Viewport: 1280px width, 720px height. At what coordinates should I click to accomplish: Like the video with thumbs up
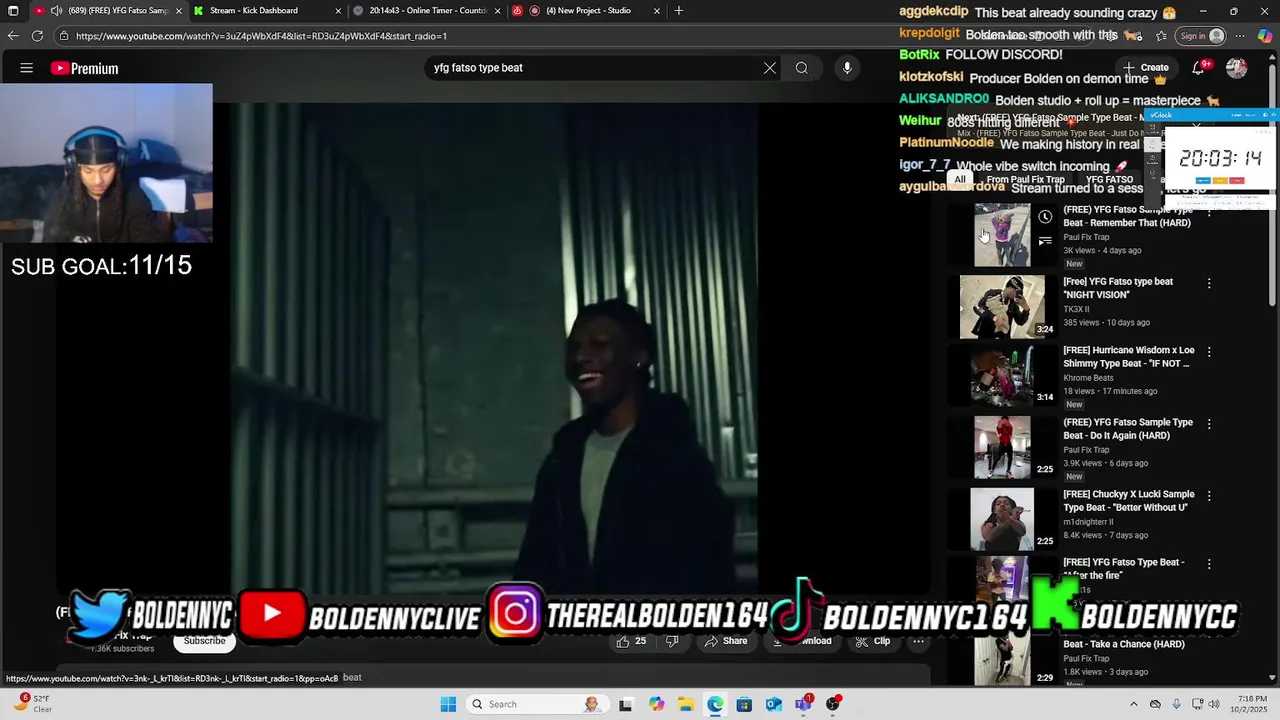631,641
